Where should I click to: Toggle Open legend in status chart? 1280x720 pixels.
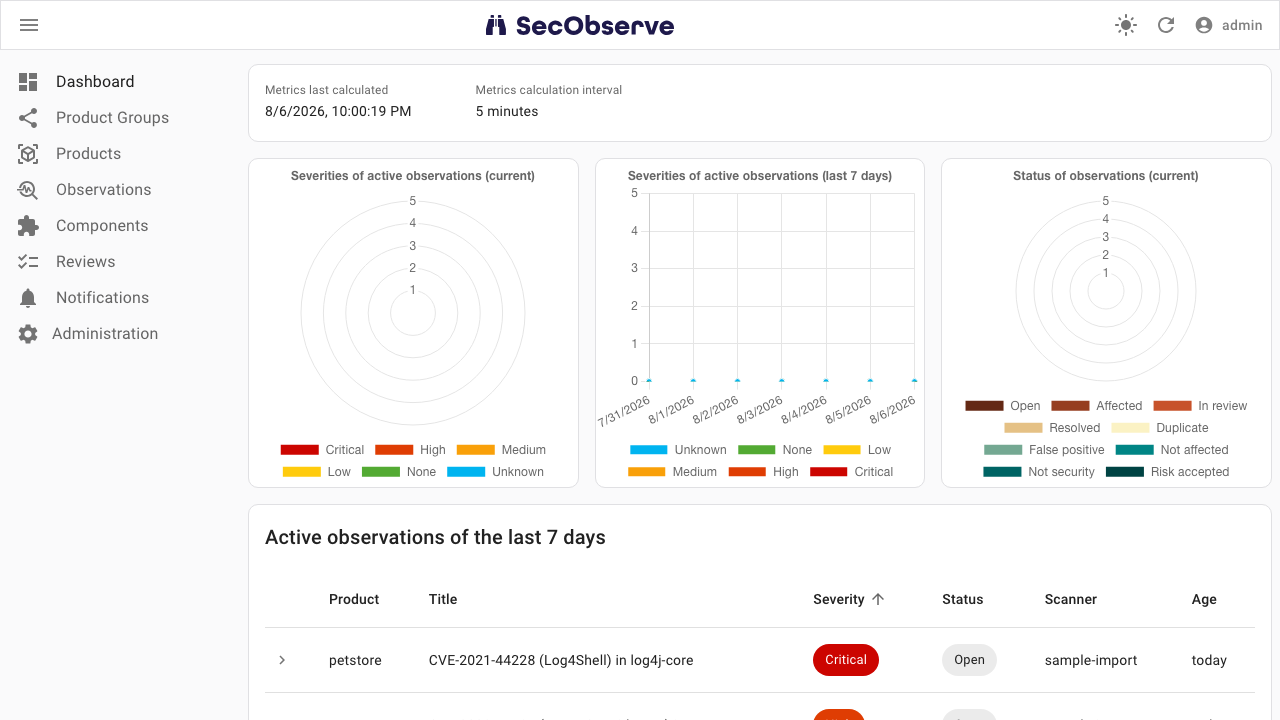coord(1003,406)
